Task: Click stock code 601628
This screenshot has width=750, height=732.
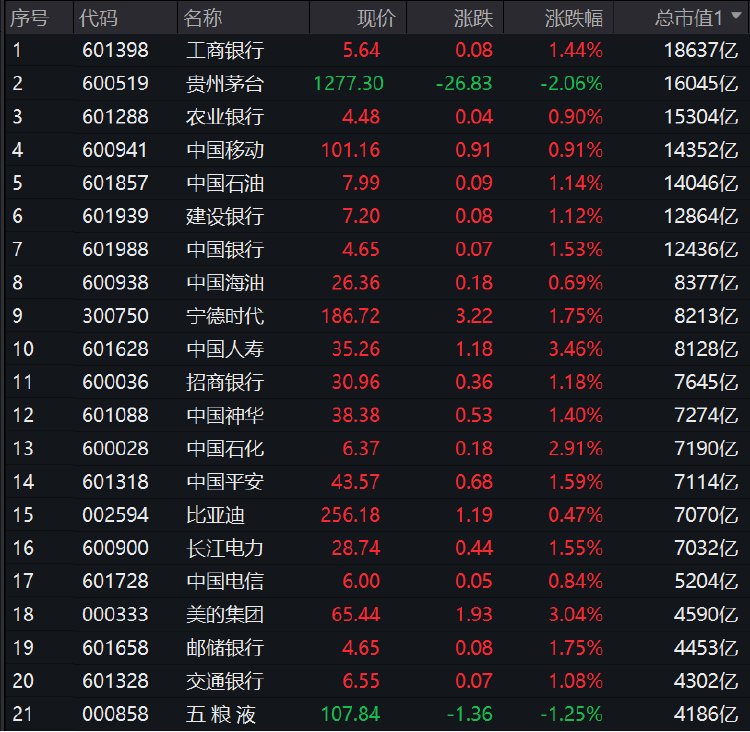Action: [115, 349]
